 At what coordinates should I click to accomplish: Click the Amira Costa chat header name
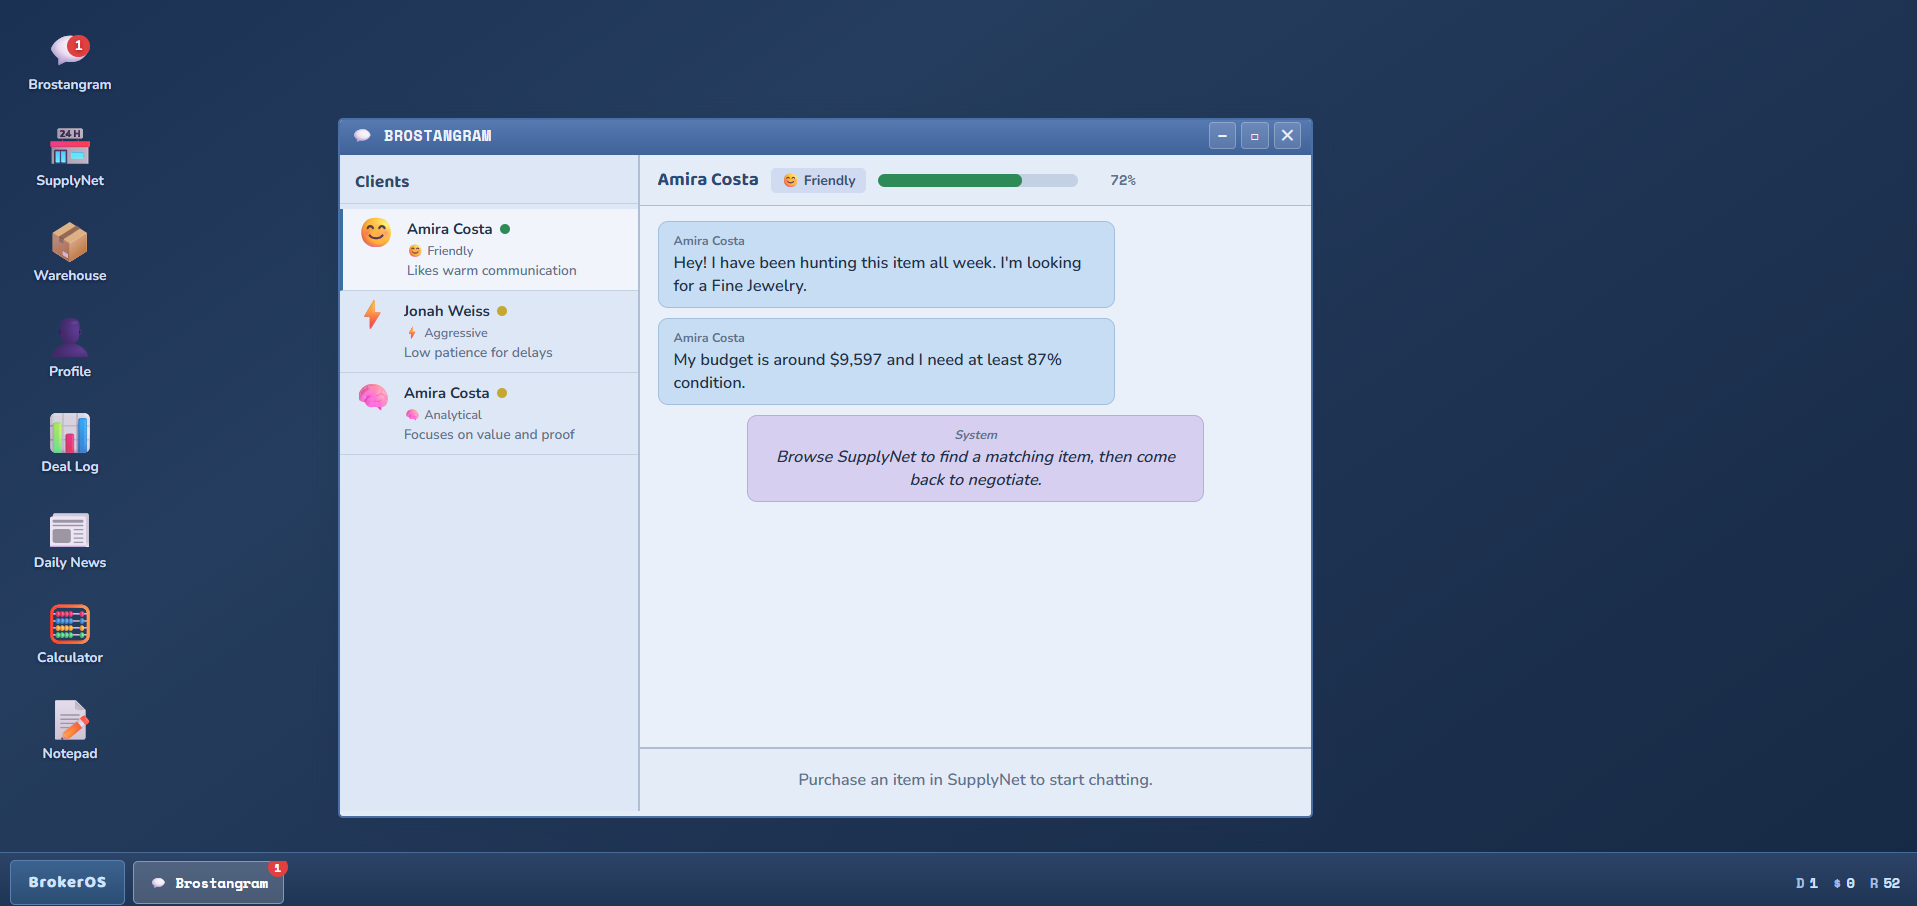708,180
